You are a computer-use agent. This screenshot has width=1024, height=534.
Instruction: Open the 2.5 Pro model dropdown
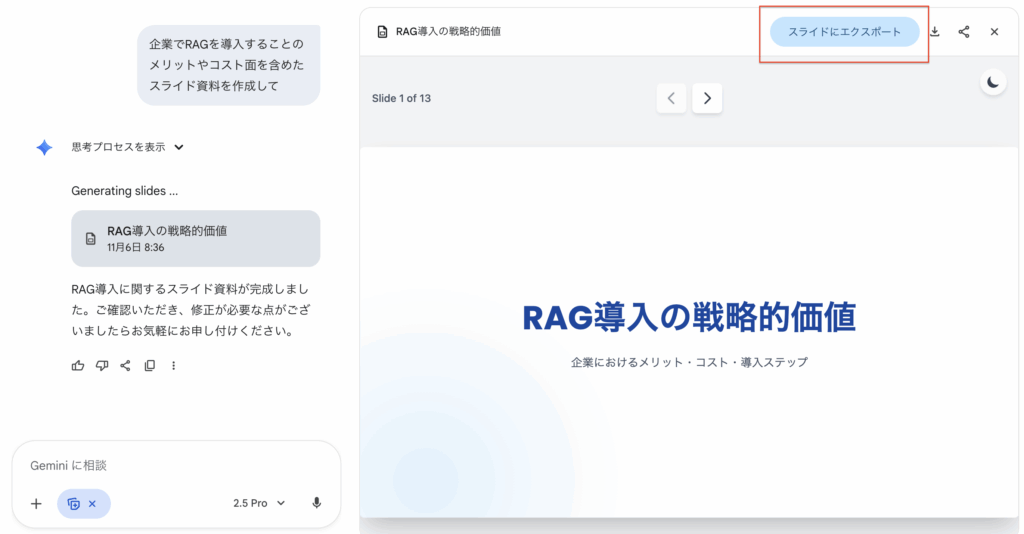coord(259,503)
